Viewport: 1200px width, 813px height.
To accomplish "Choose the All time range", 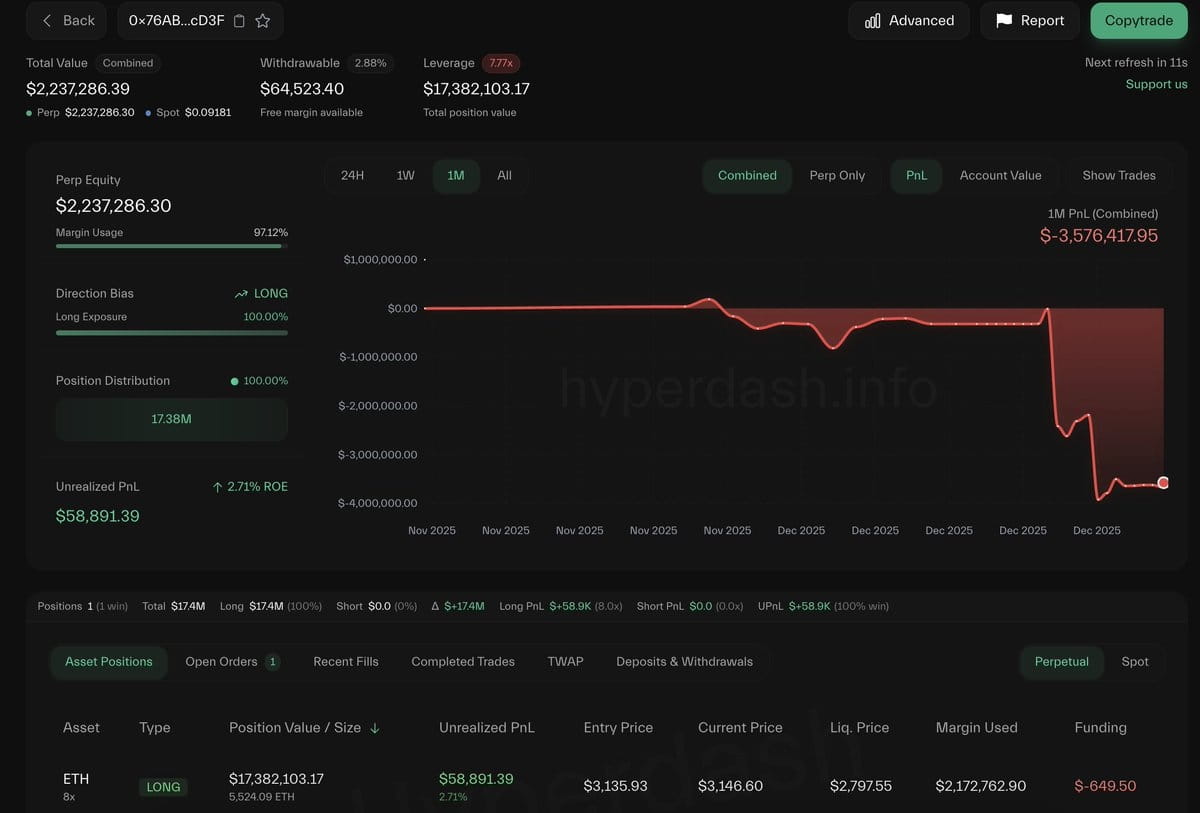I will [504, 175].
